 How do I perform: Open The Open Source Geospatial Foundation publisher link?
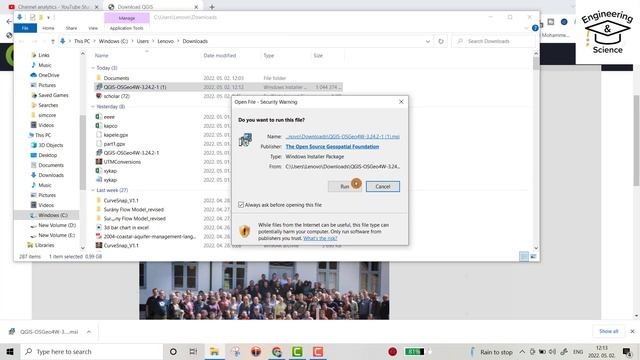pyautogui.click(x=332, y=147)
